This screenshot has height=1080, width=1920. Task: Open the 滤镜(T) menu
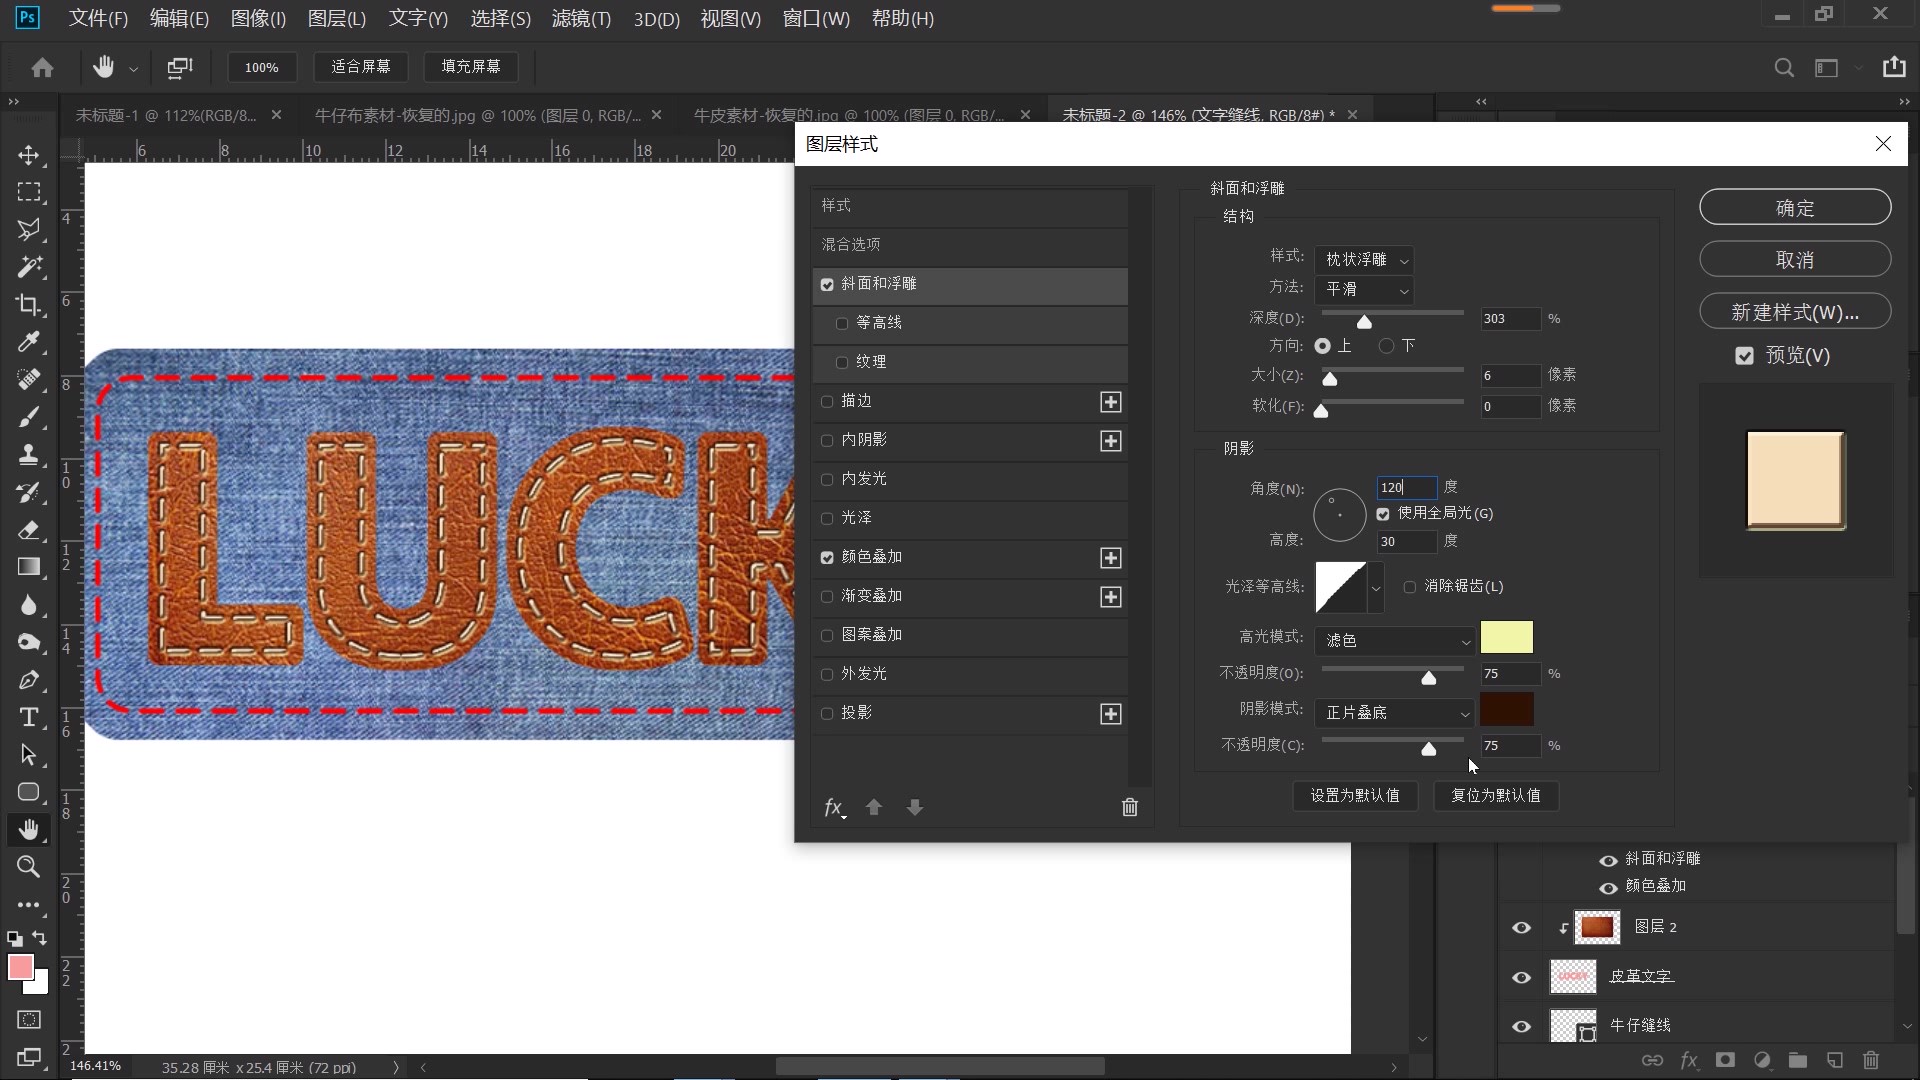(580, 19)
